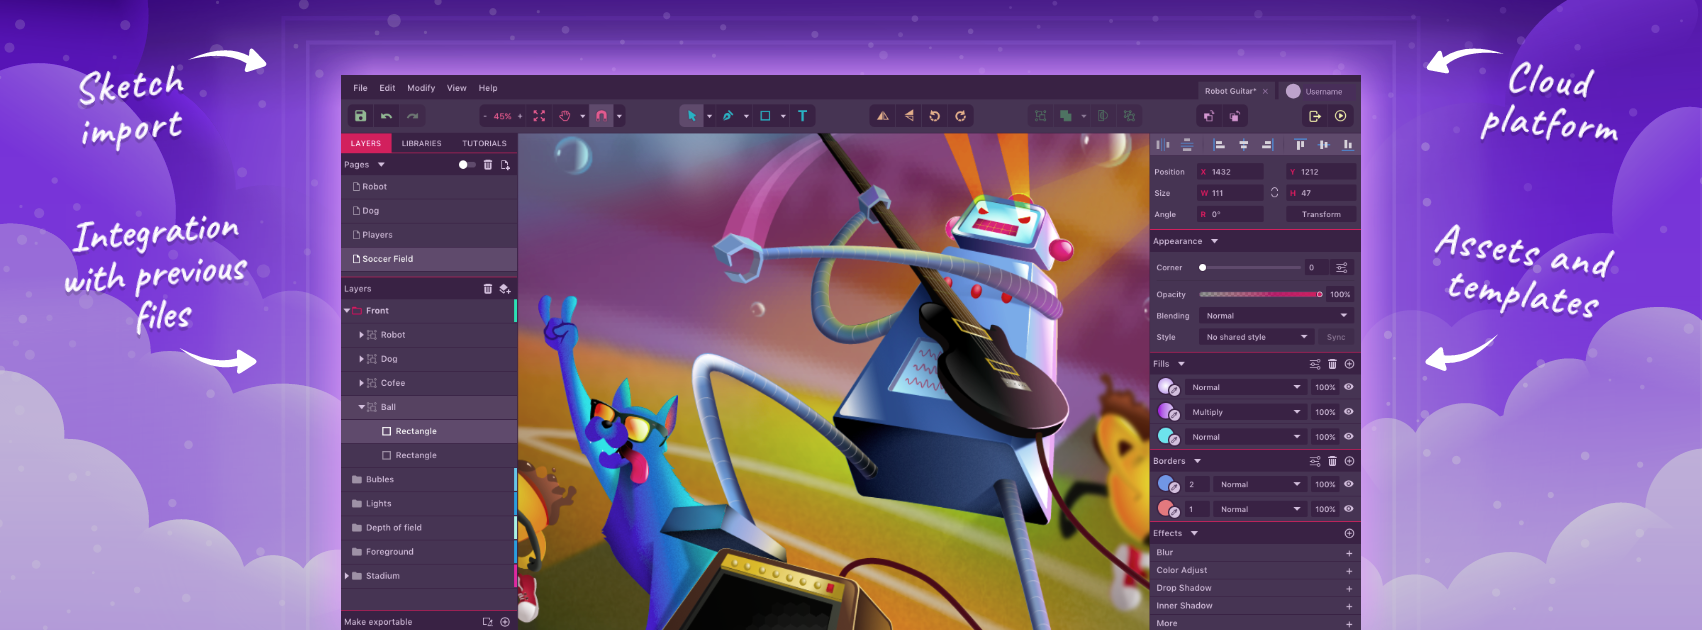Align top edges icon

click(x=1300, y=145)
